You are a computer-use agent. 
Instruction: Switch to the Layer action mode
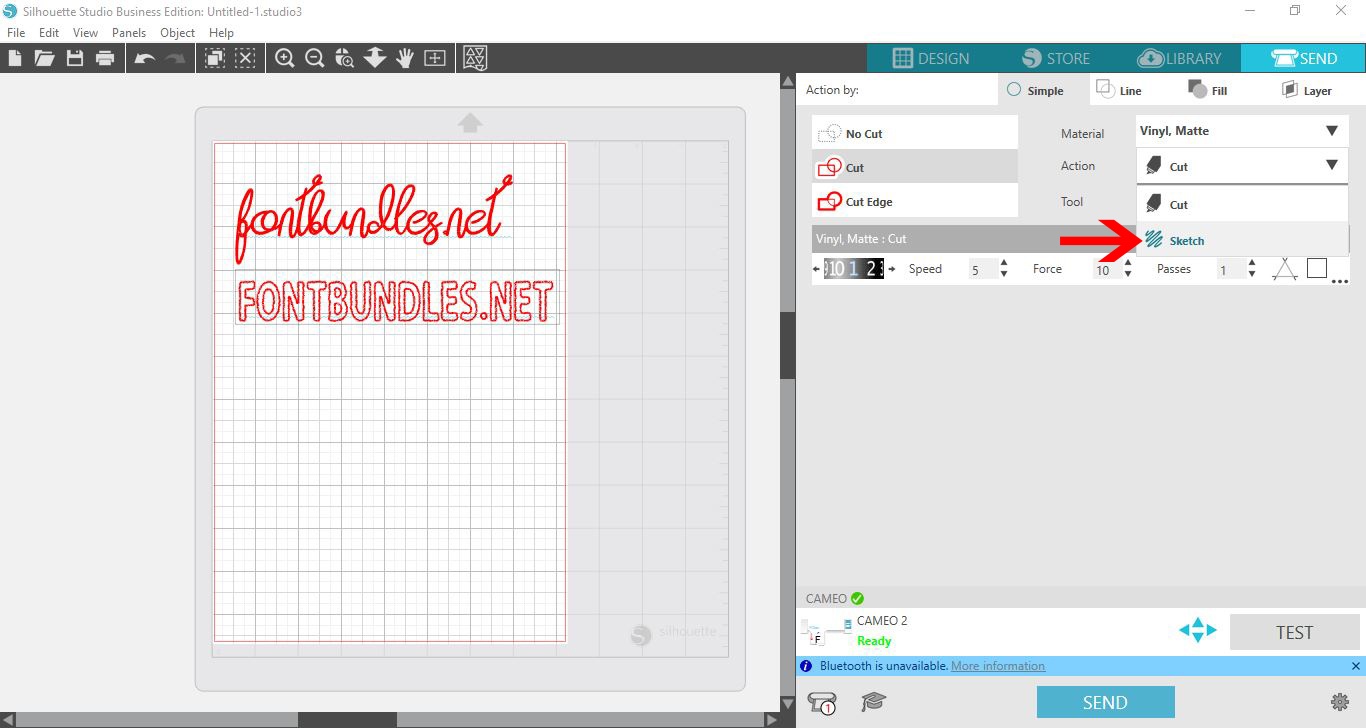(1306, 90)
